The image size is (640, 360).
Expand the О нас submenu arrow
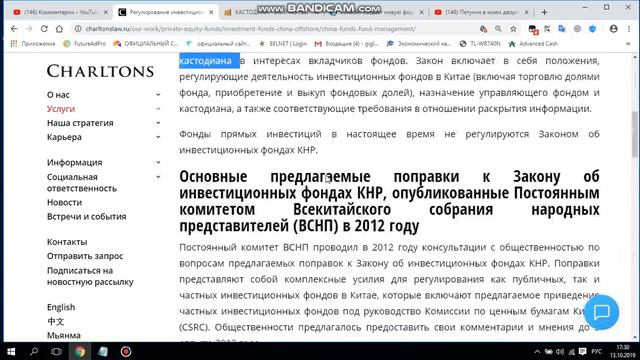pyautogui.click(x=158, y=95)
